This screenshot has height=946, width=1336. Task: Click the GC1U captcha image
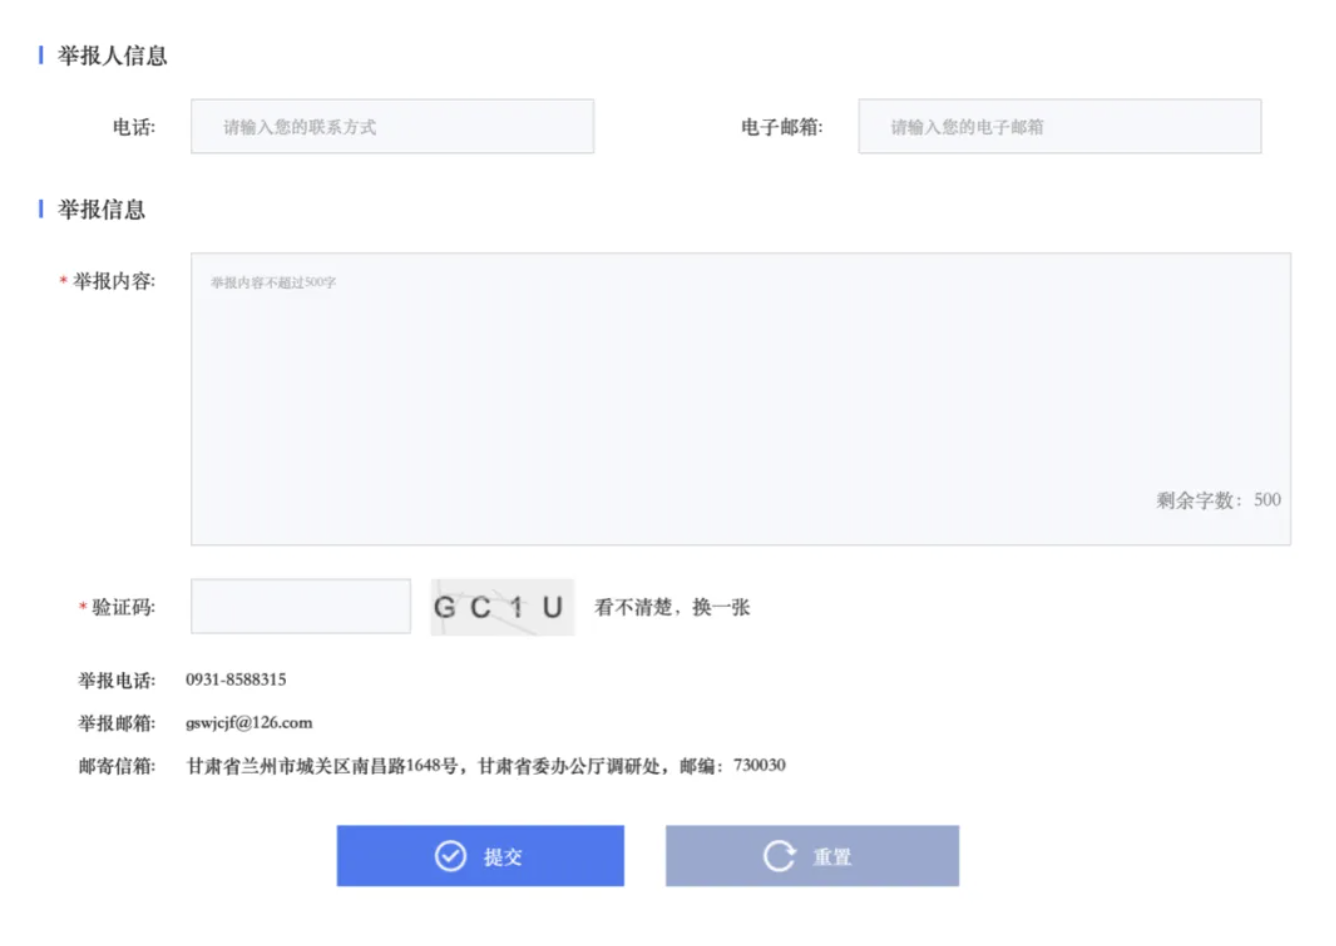(x=502, y=607)
